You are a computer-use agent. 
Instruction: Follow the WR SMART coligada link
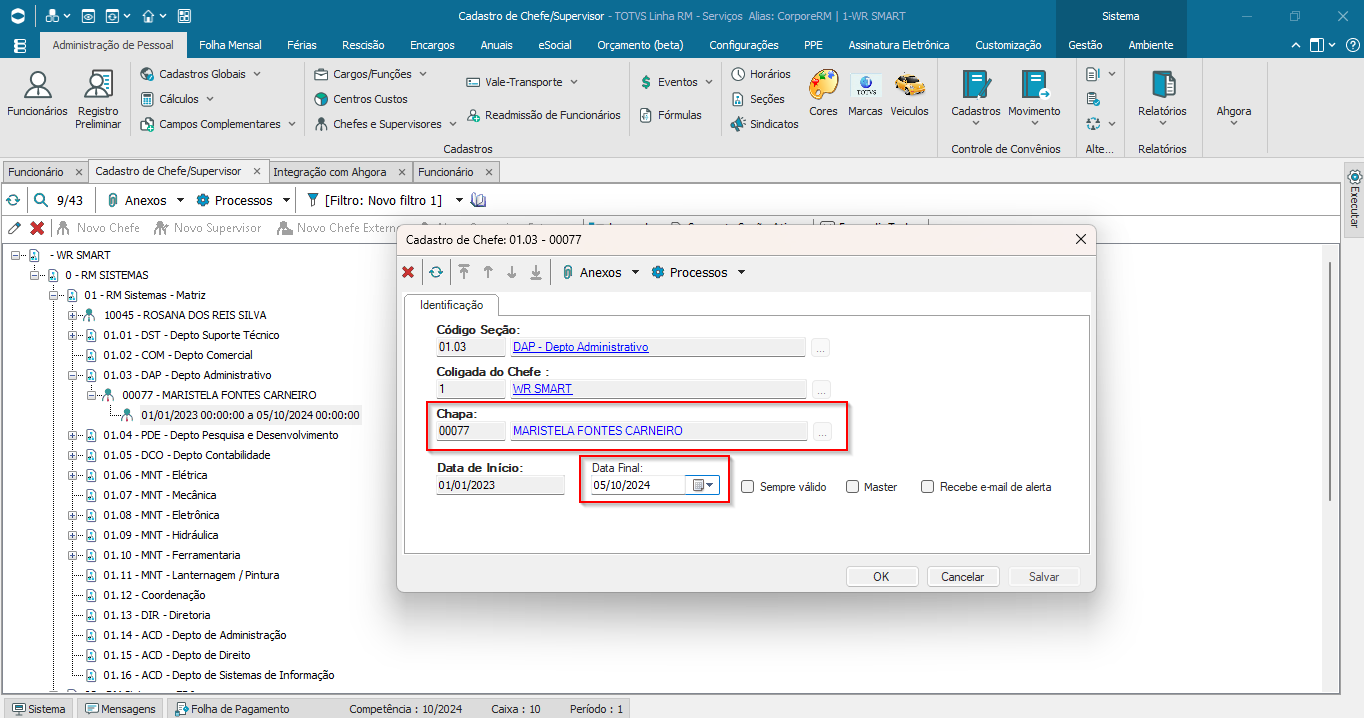tap(543, 389)
